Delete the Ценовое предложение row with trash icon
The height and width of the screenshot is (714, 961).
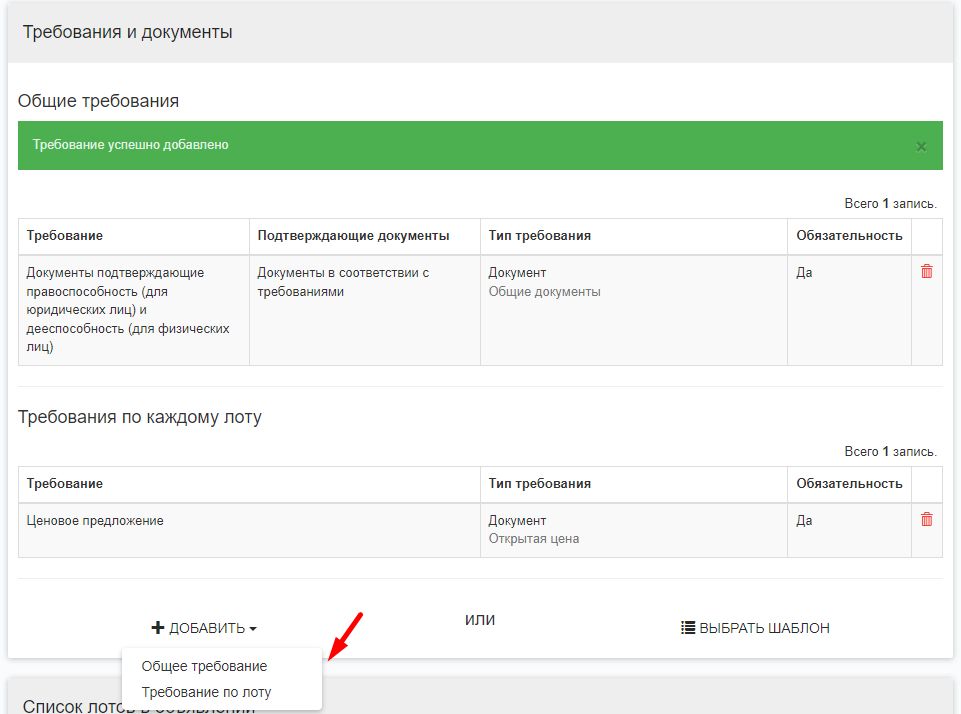click(x=926, y=520)
